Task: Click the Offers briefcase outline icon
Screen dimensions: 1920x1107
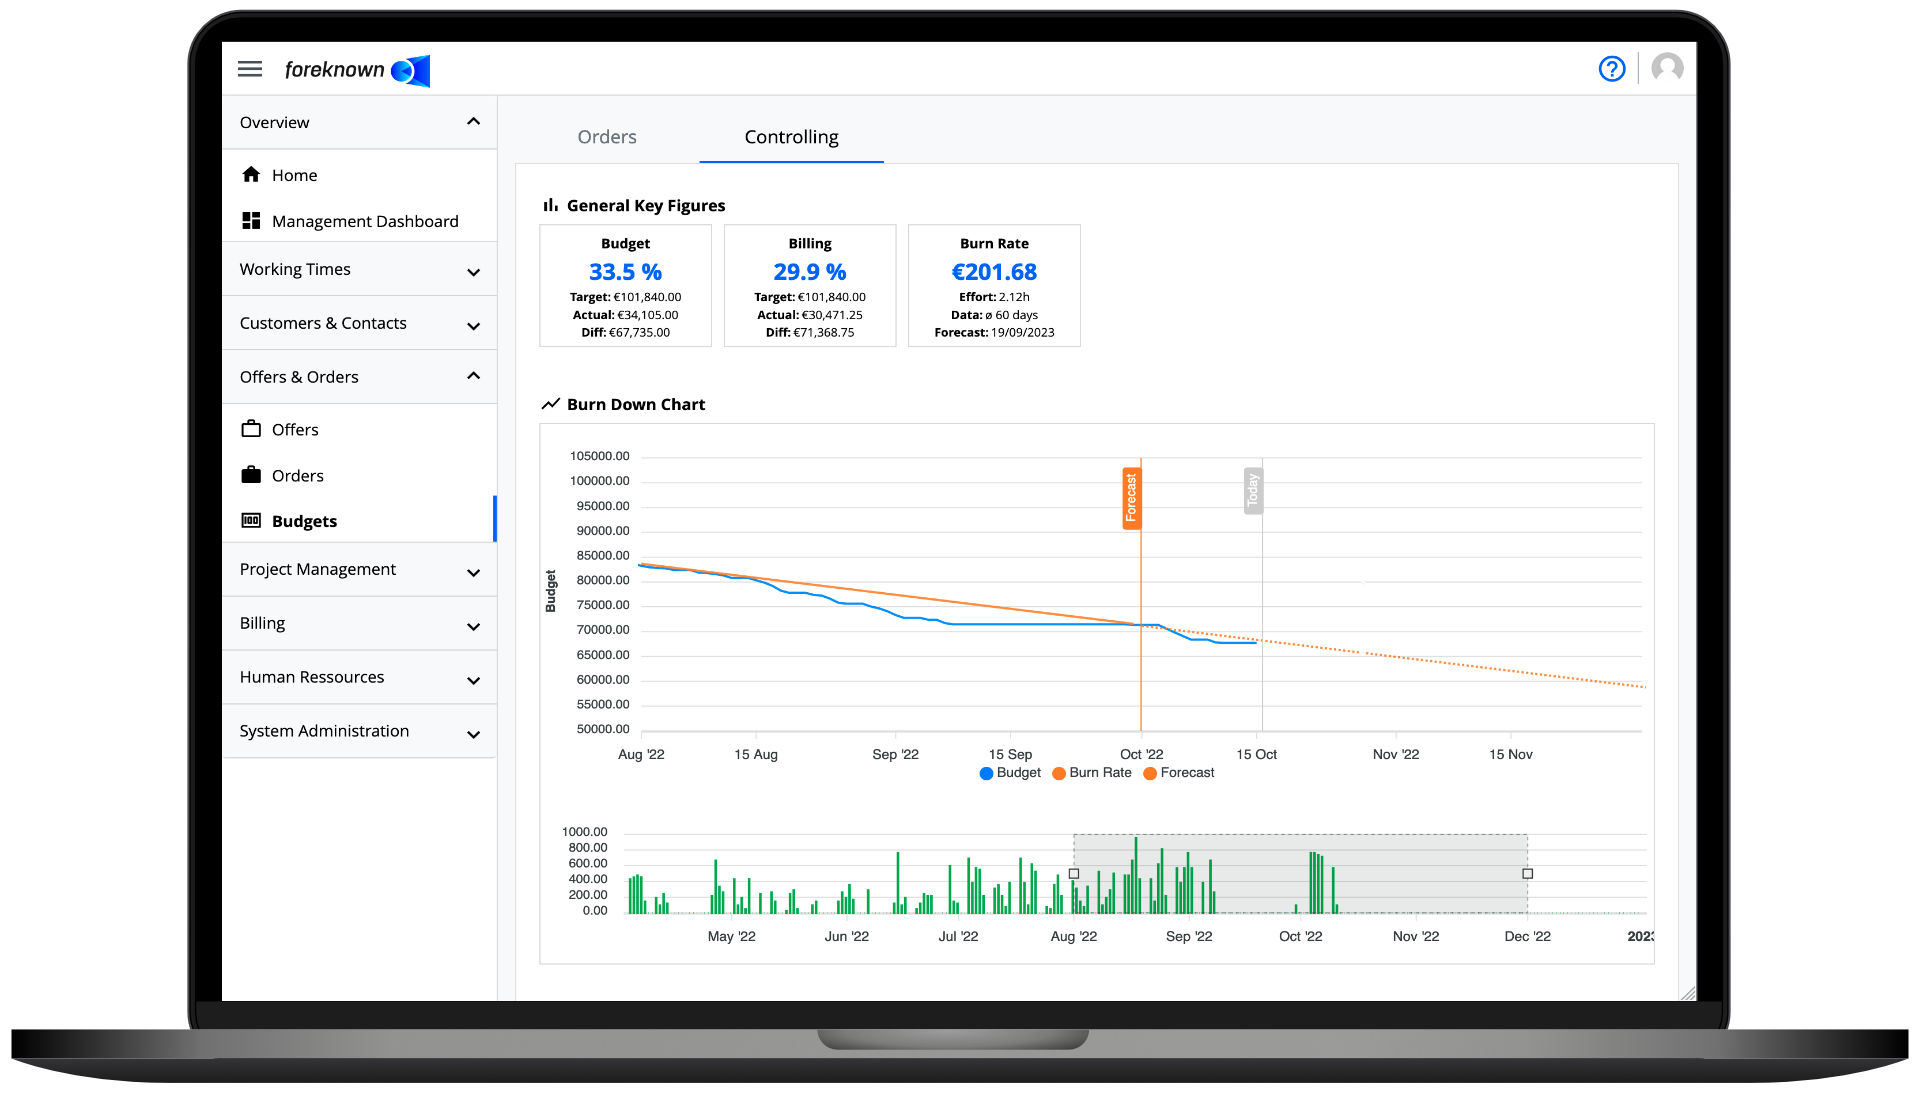Action: 251,429
